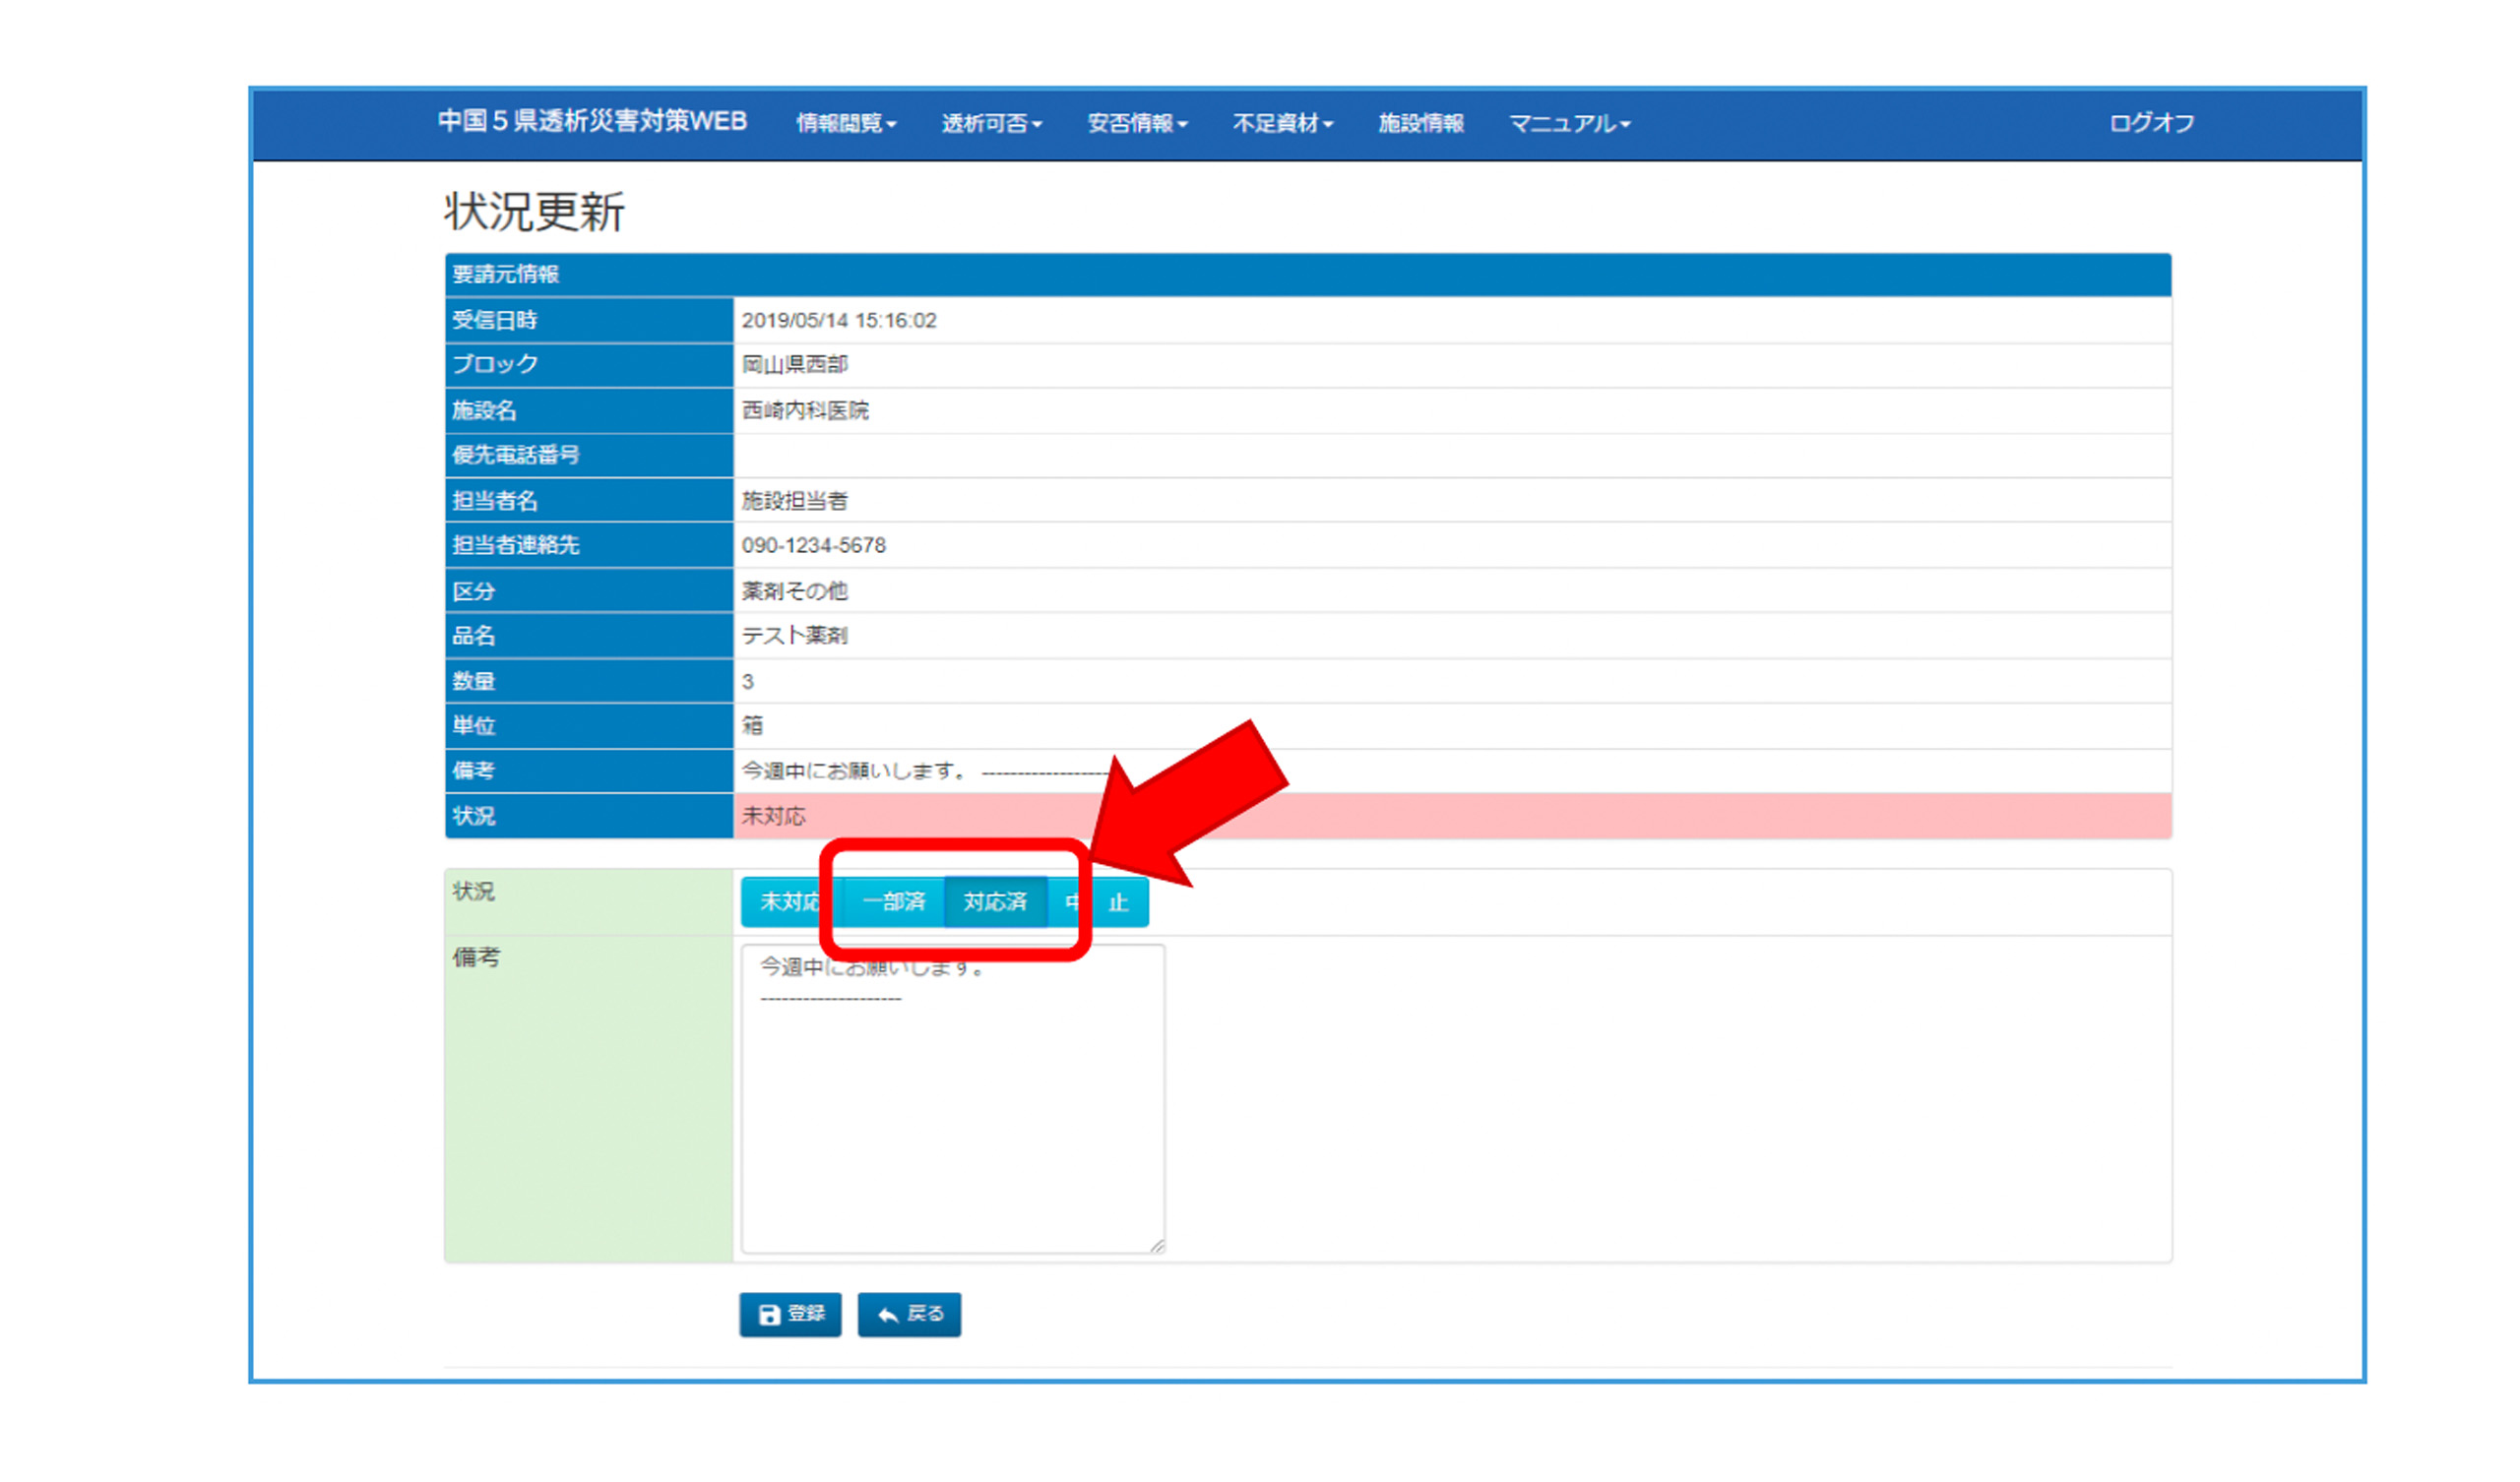This screenshot has width=2520, height=1482.
Task: Open the 透析可否 dropdown
Action: (991, 123)
